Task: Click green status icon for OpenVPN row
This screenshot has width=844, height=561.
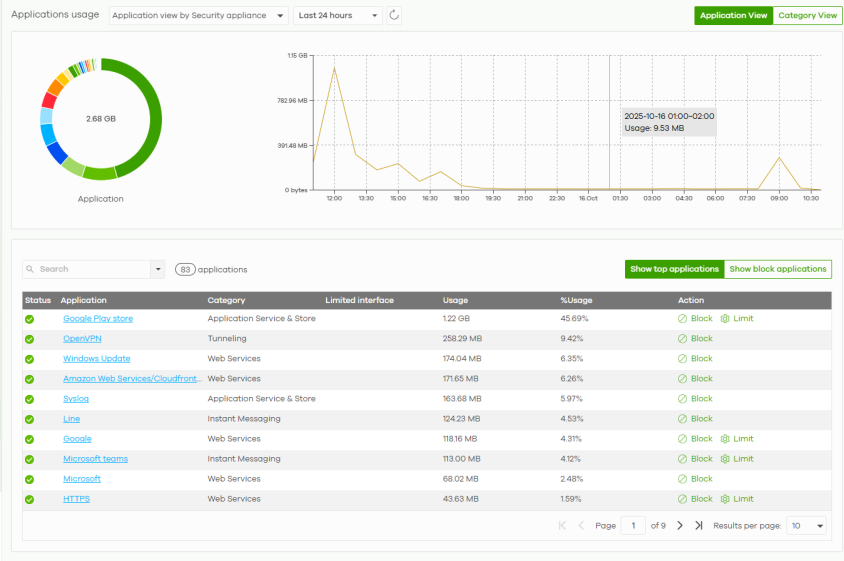Action: coord(30,339)
